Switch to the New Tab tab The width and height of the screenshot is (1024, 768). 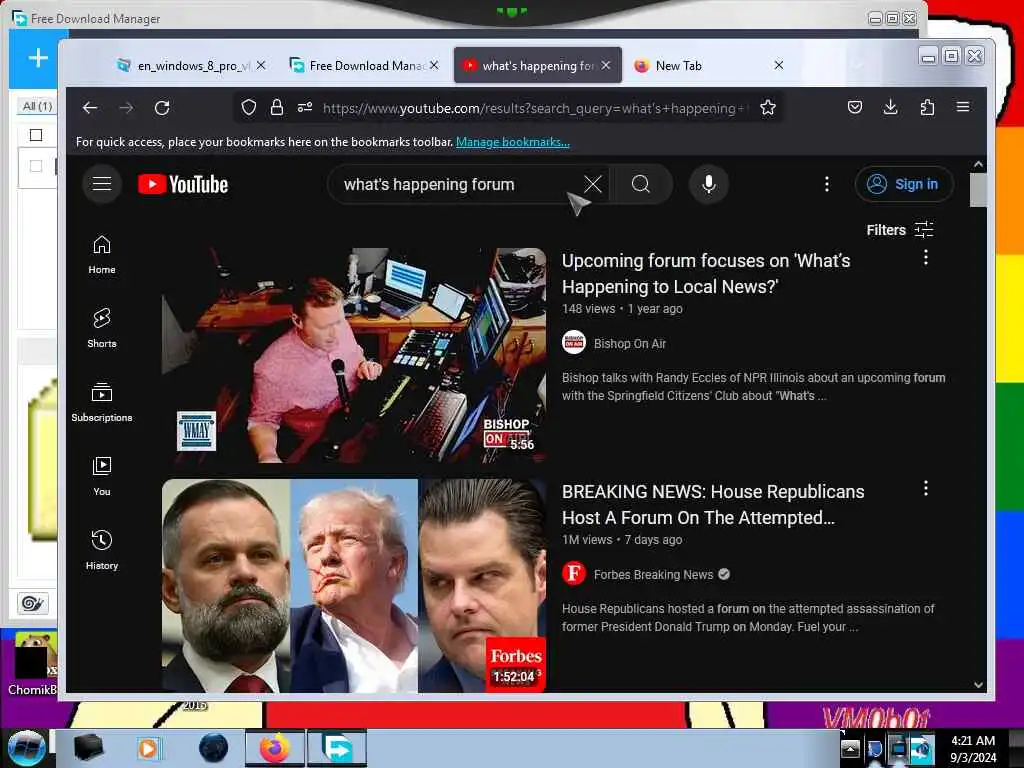709,65
